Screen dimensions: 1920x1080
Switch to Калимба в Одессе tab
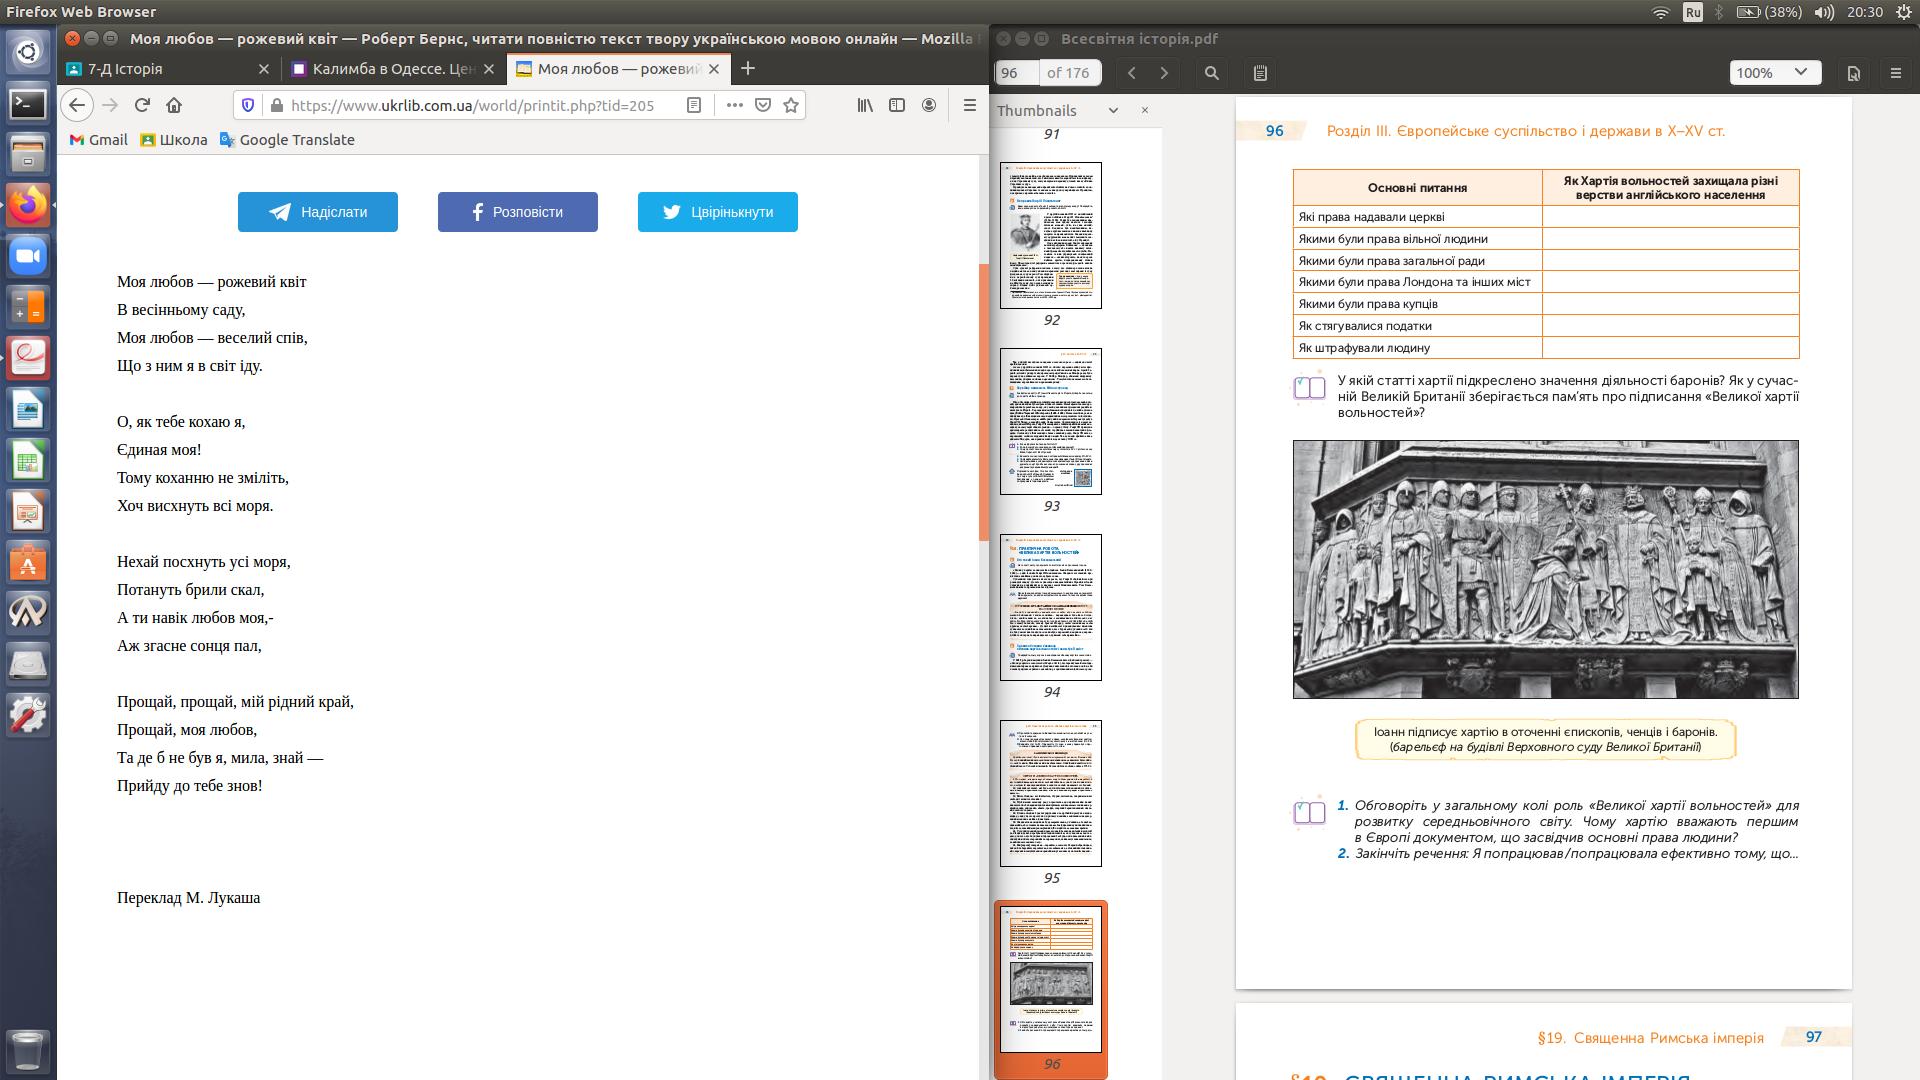click(392, 69)
